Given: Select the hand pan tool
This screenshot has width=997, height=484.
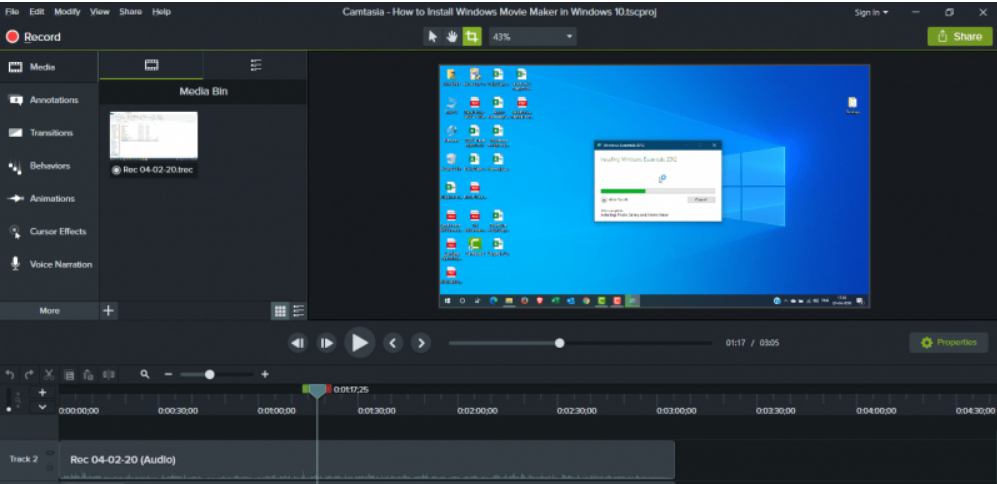Looking at the screenshot, I should [x=452, y=36].
